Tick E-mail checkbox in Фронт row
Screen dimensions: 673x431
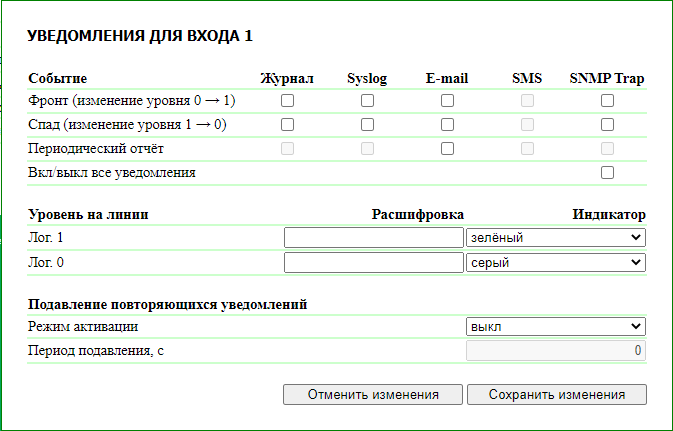[x=447, y=101]
